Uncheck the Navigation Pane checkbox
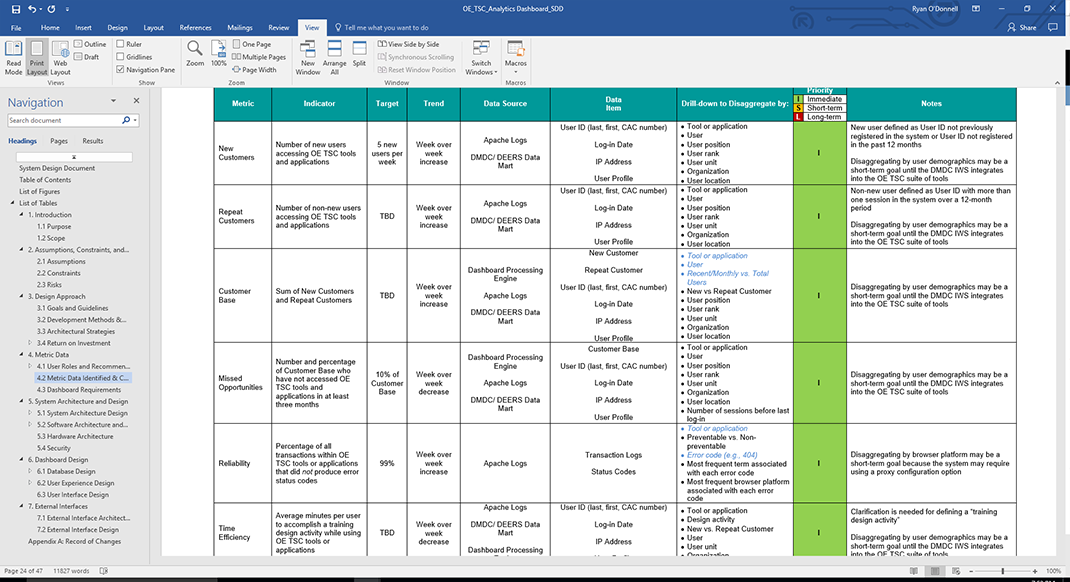This screenshot has width=1070, height=582. pyautogui.click(x=121, y=70)
